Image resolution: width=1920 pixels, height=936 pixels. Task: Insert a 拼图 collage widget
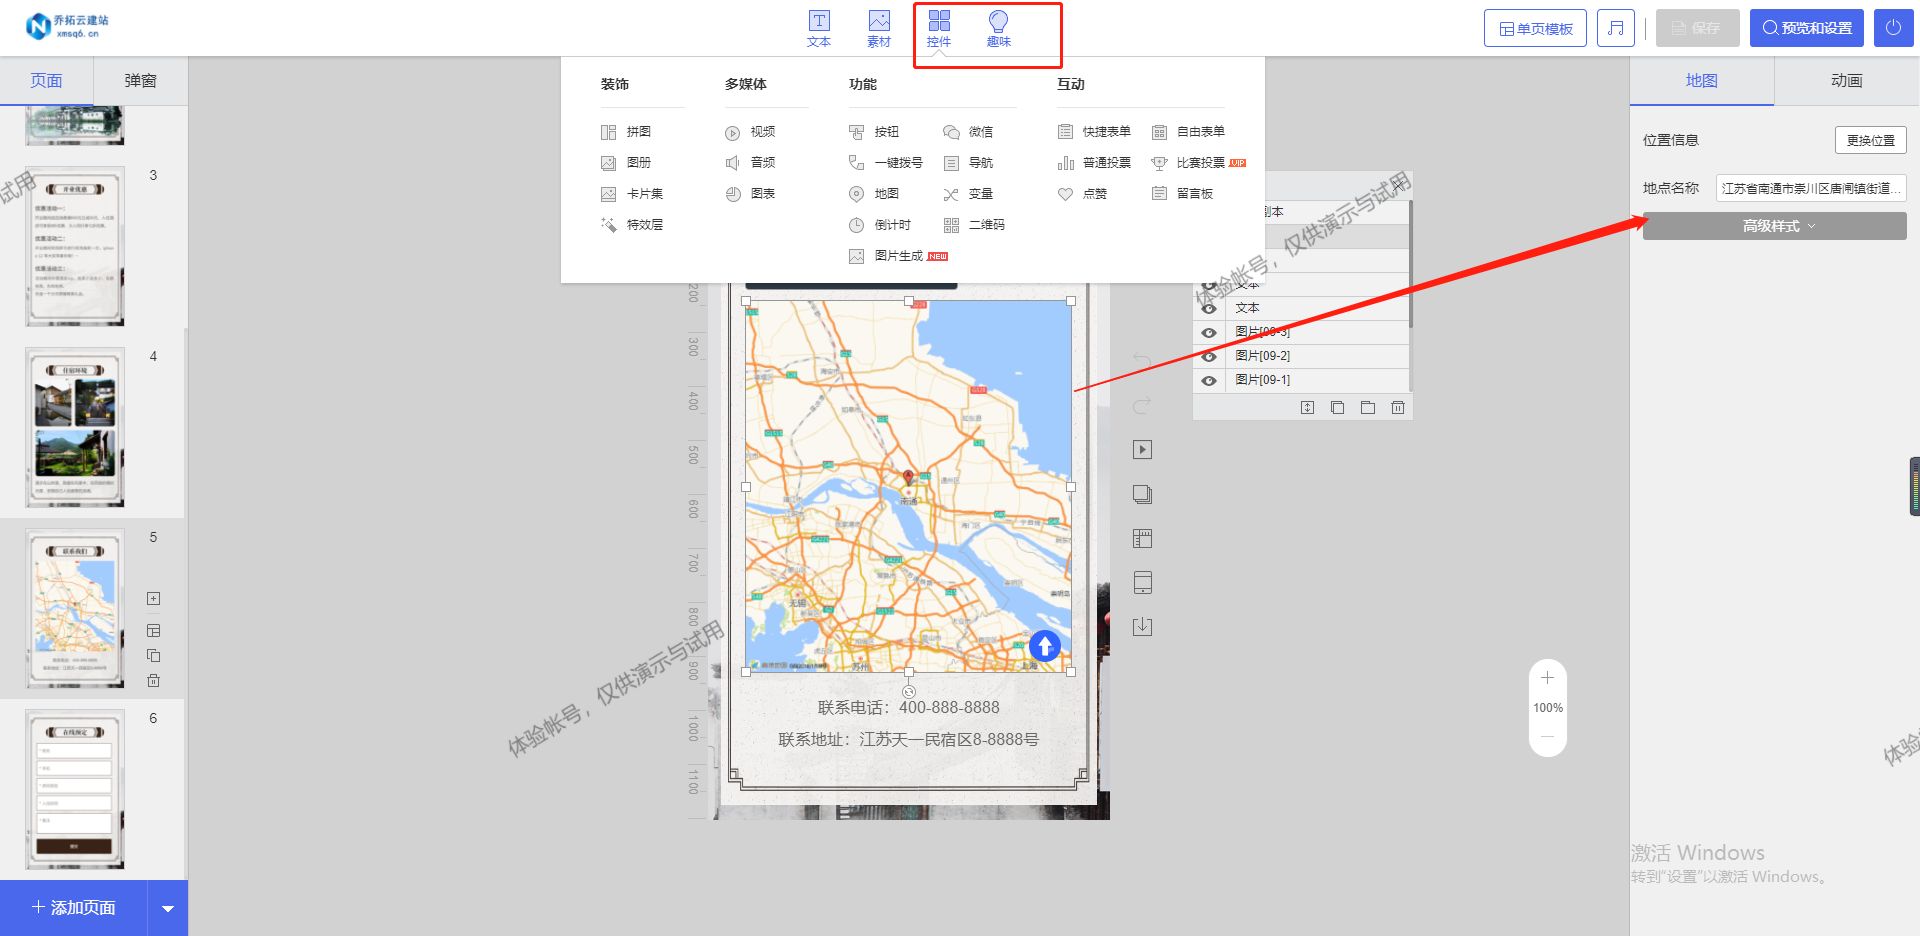pyautogui.click(x=626, y=132)
